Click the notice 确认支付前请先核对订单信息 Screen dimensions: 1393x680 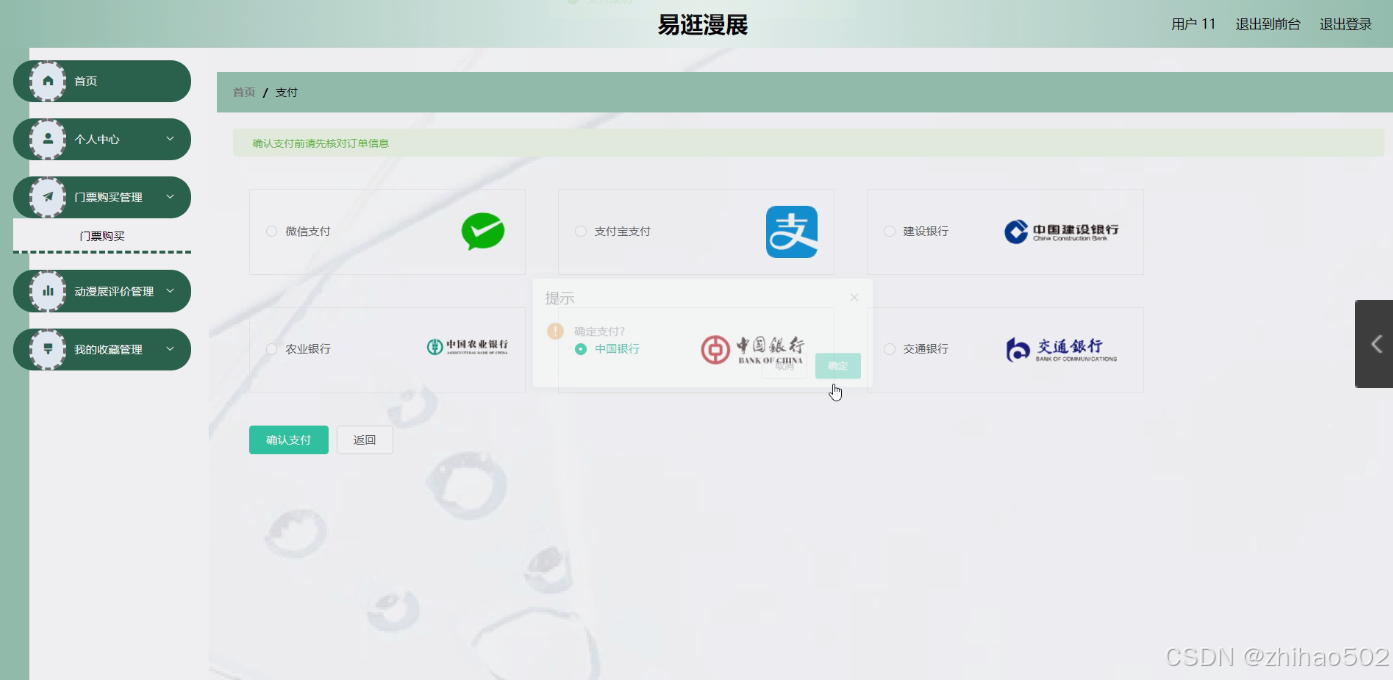tap(321, 143)
